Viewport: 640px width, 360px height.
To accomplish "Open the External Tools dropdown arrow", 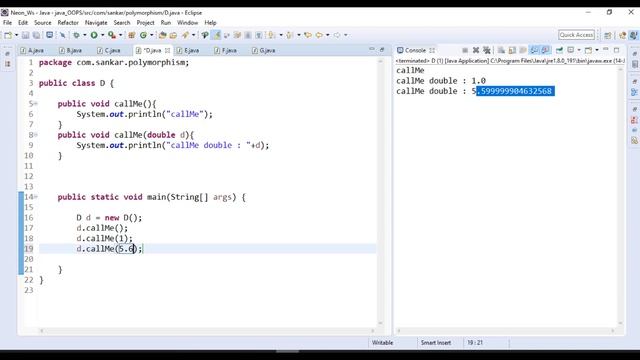I will tap(120, 35).
